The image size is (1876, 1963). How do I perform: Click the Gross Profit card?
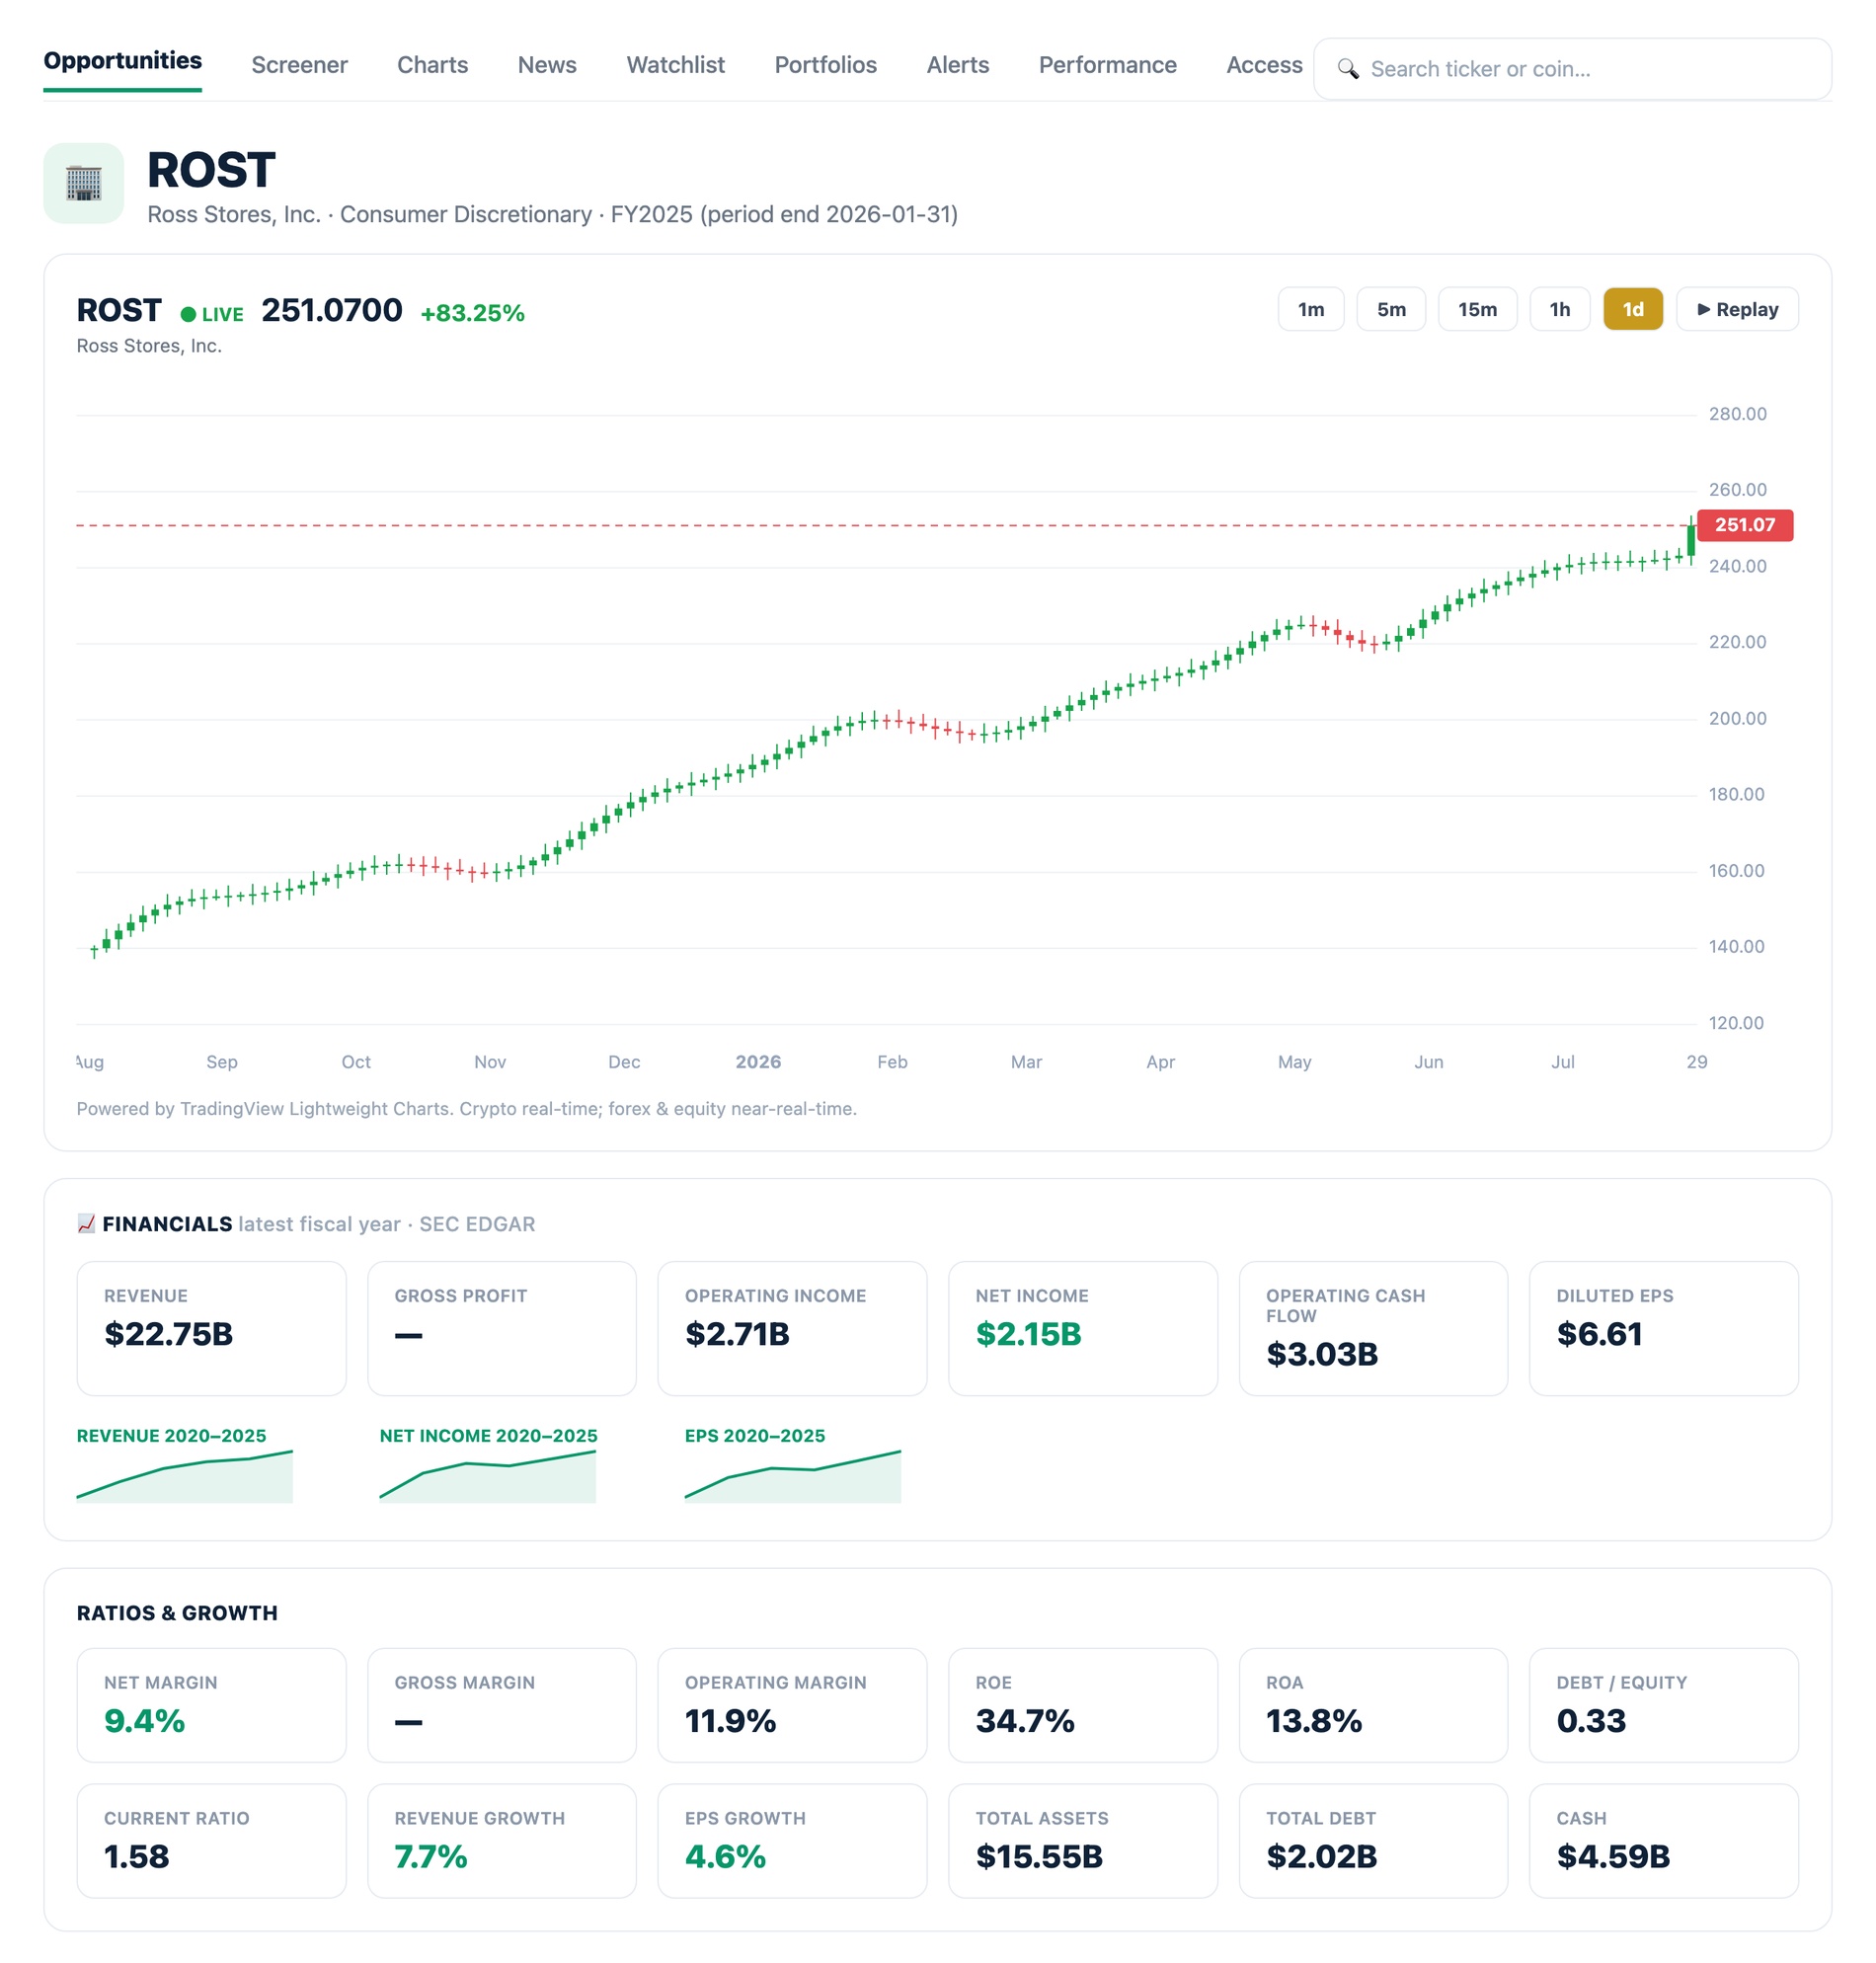tap(502, 1328)
